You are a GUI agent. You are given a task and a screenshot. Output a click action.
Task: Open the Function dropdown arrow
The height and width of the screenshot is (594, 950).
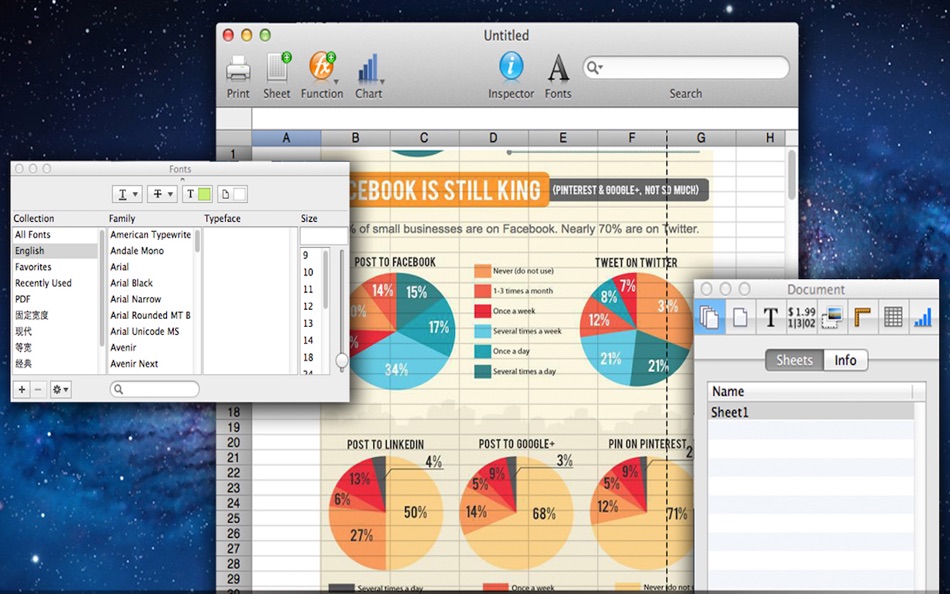click(336, 81)
